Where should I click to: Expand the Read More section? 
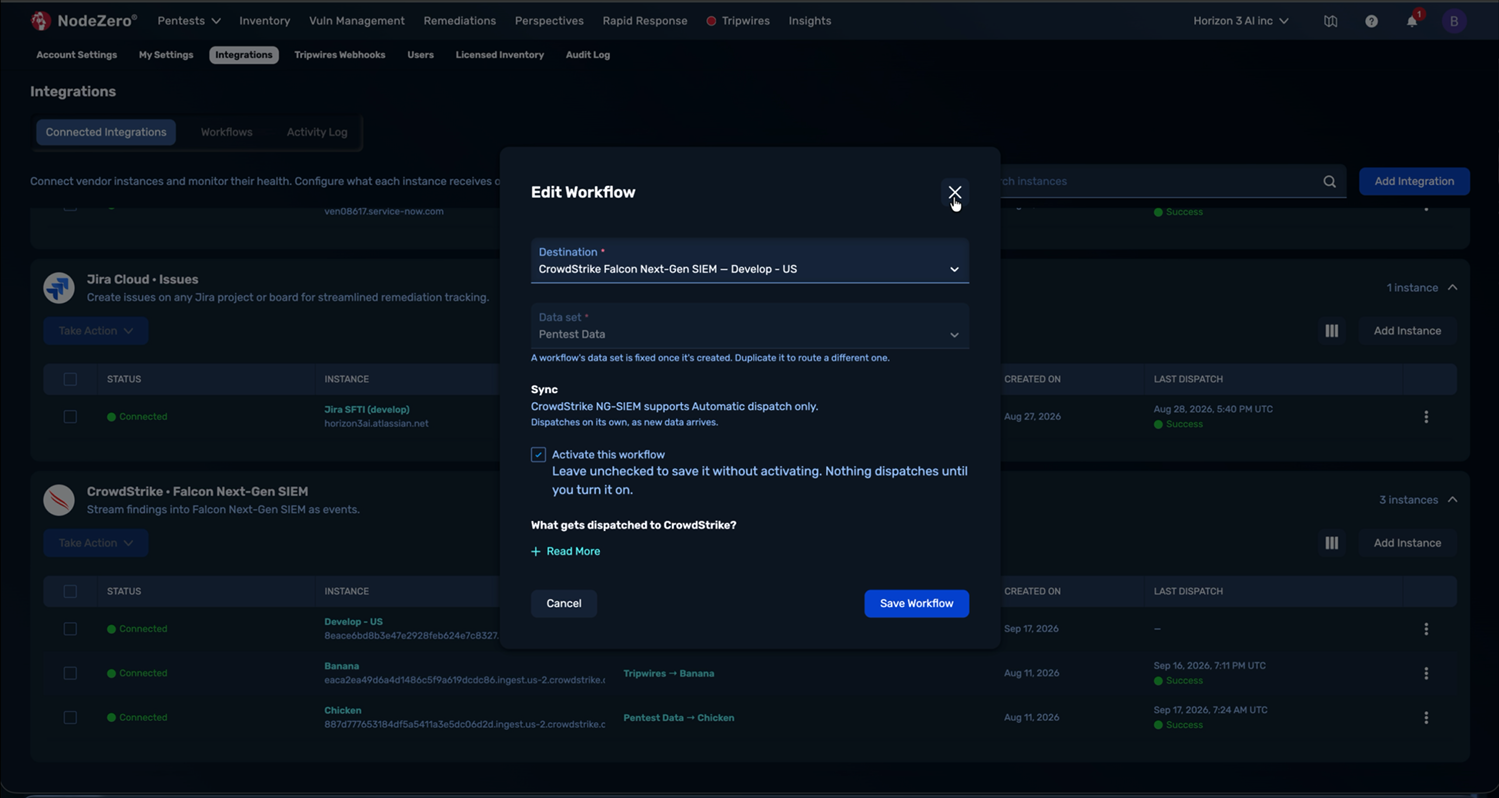point(565,551)
